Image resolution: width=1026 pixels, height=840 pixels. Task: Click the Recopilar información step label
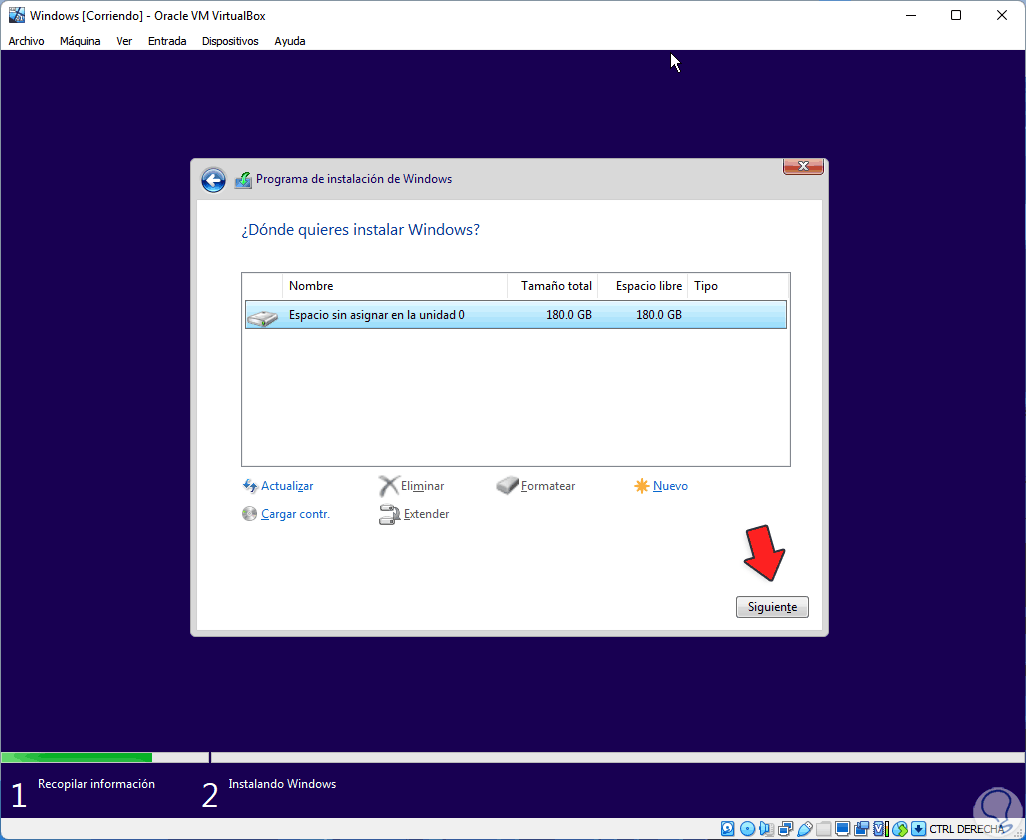coord(96,784)
